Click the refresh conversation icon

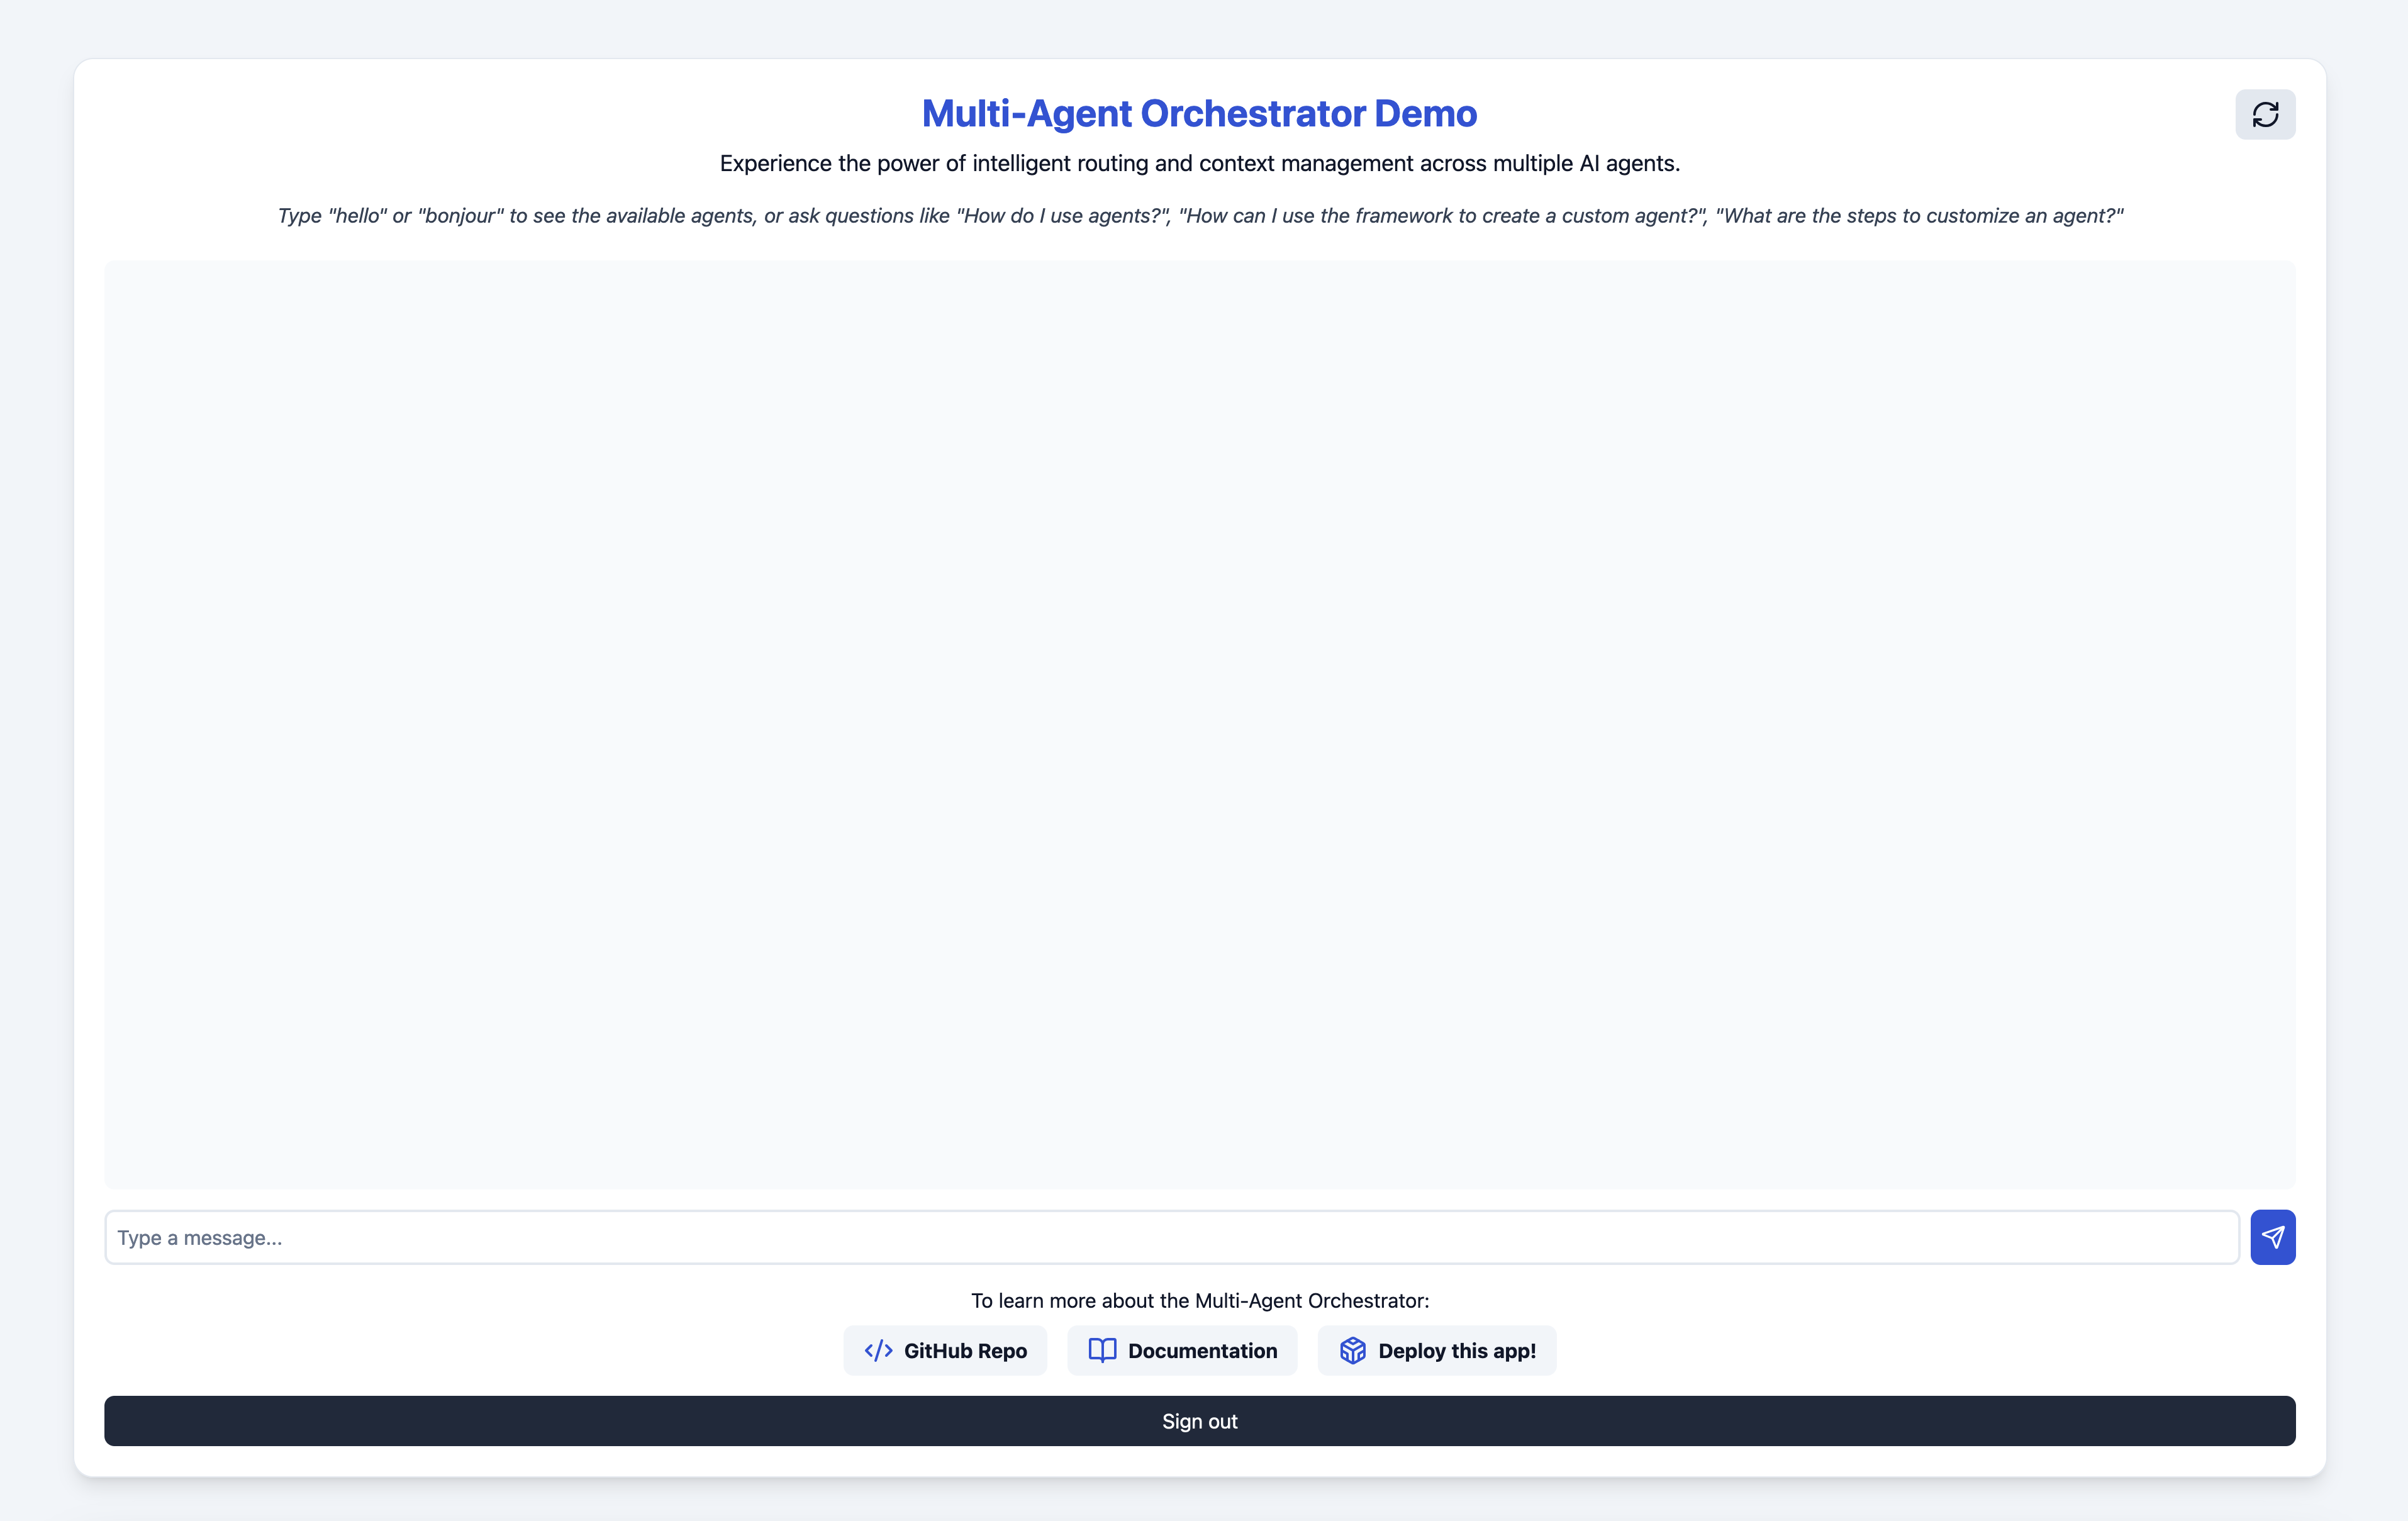pos(2265,114)
